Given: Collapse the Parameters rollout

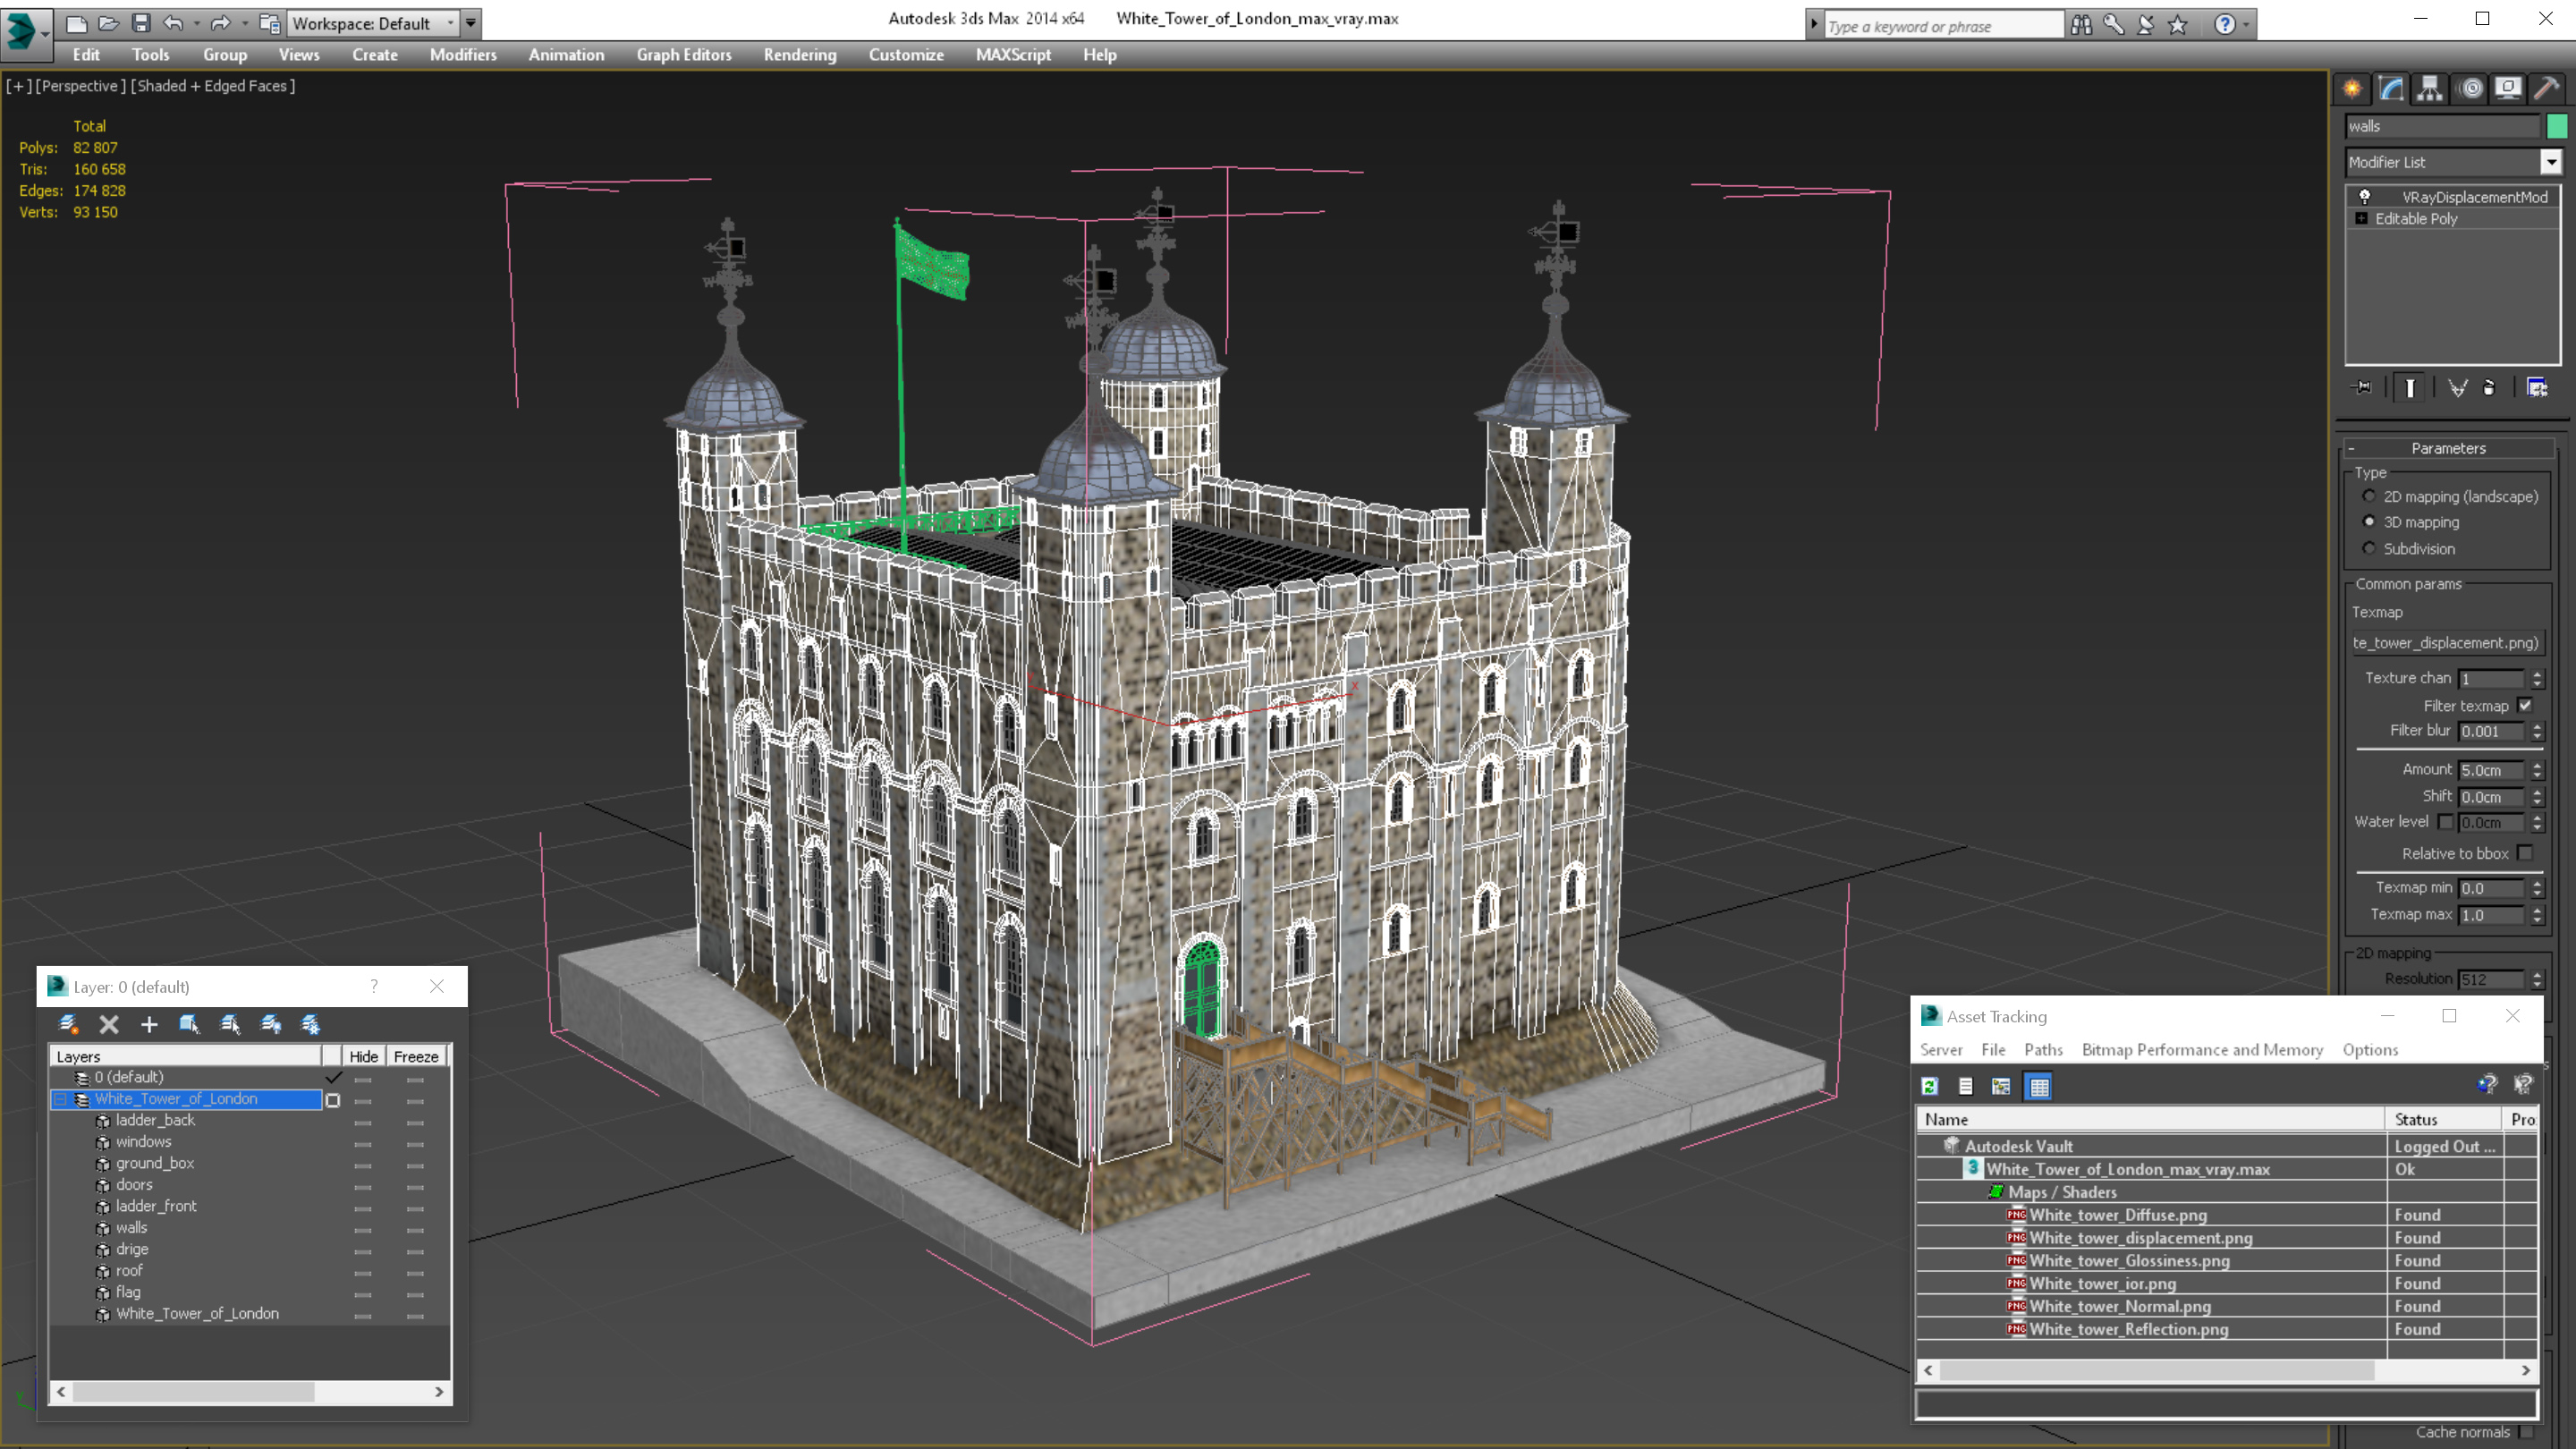Looking at the screenshot, I should (2351, 449).
